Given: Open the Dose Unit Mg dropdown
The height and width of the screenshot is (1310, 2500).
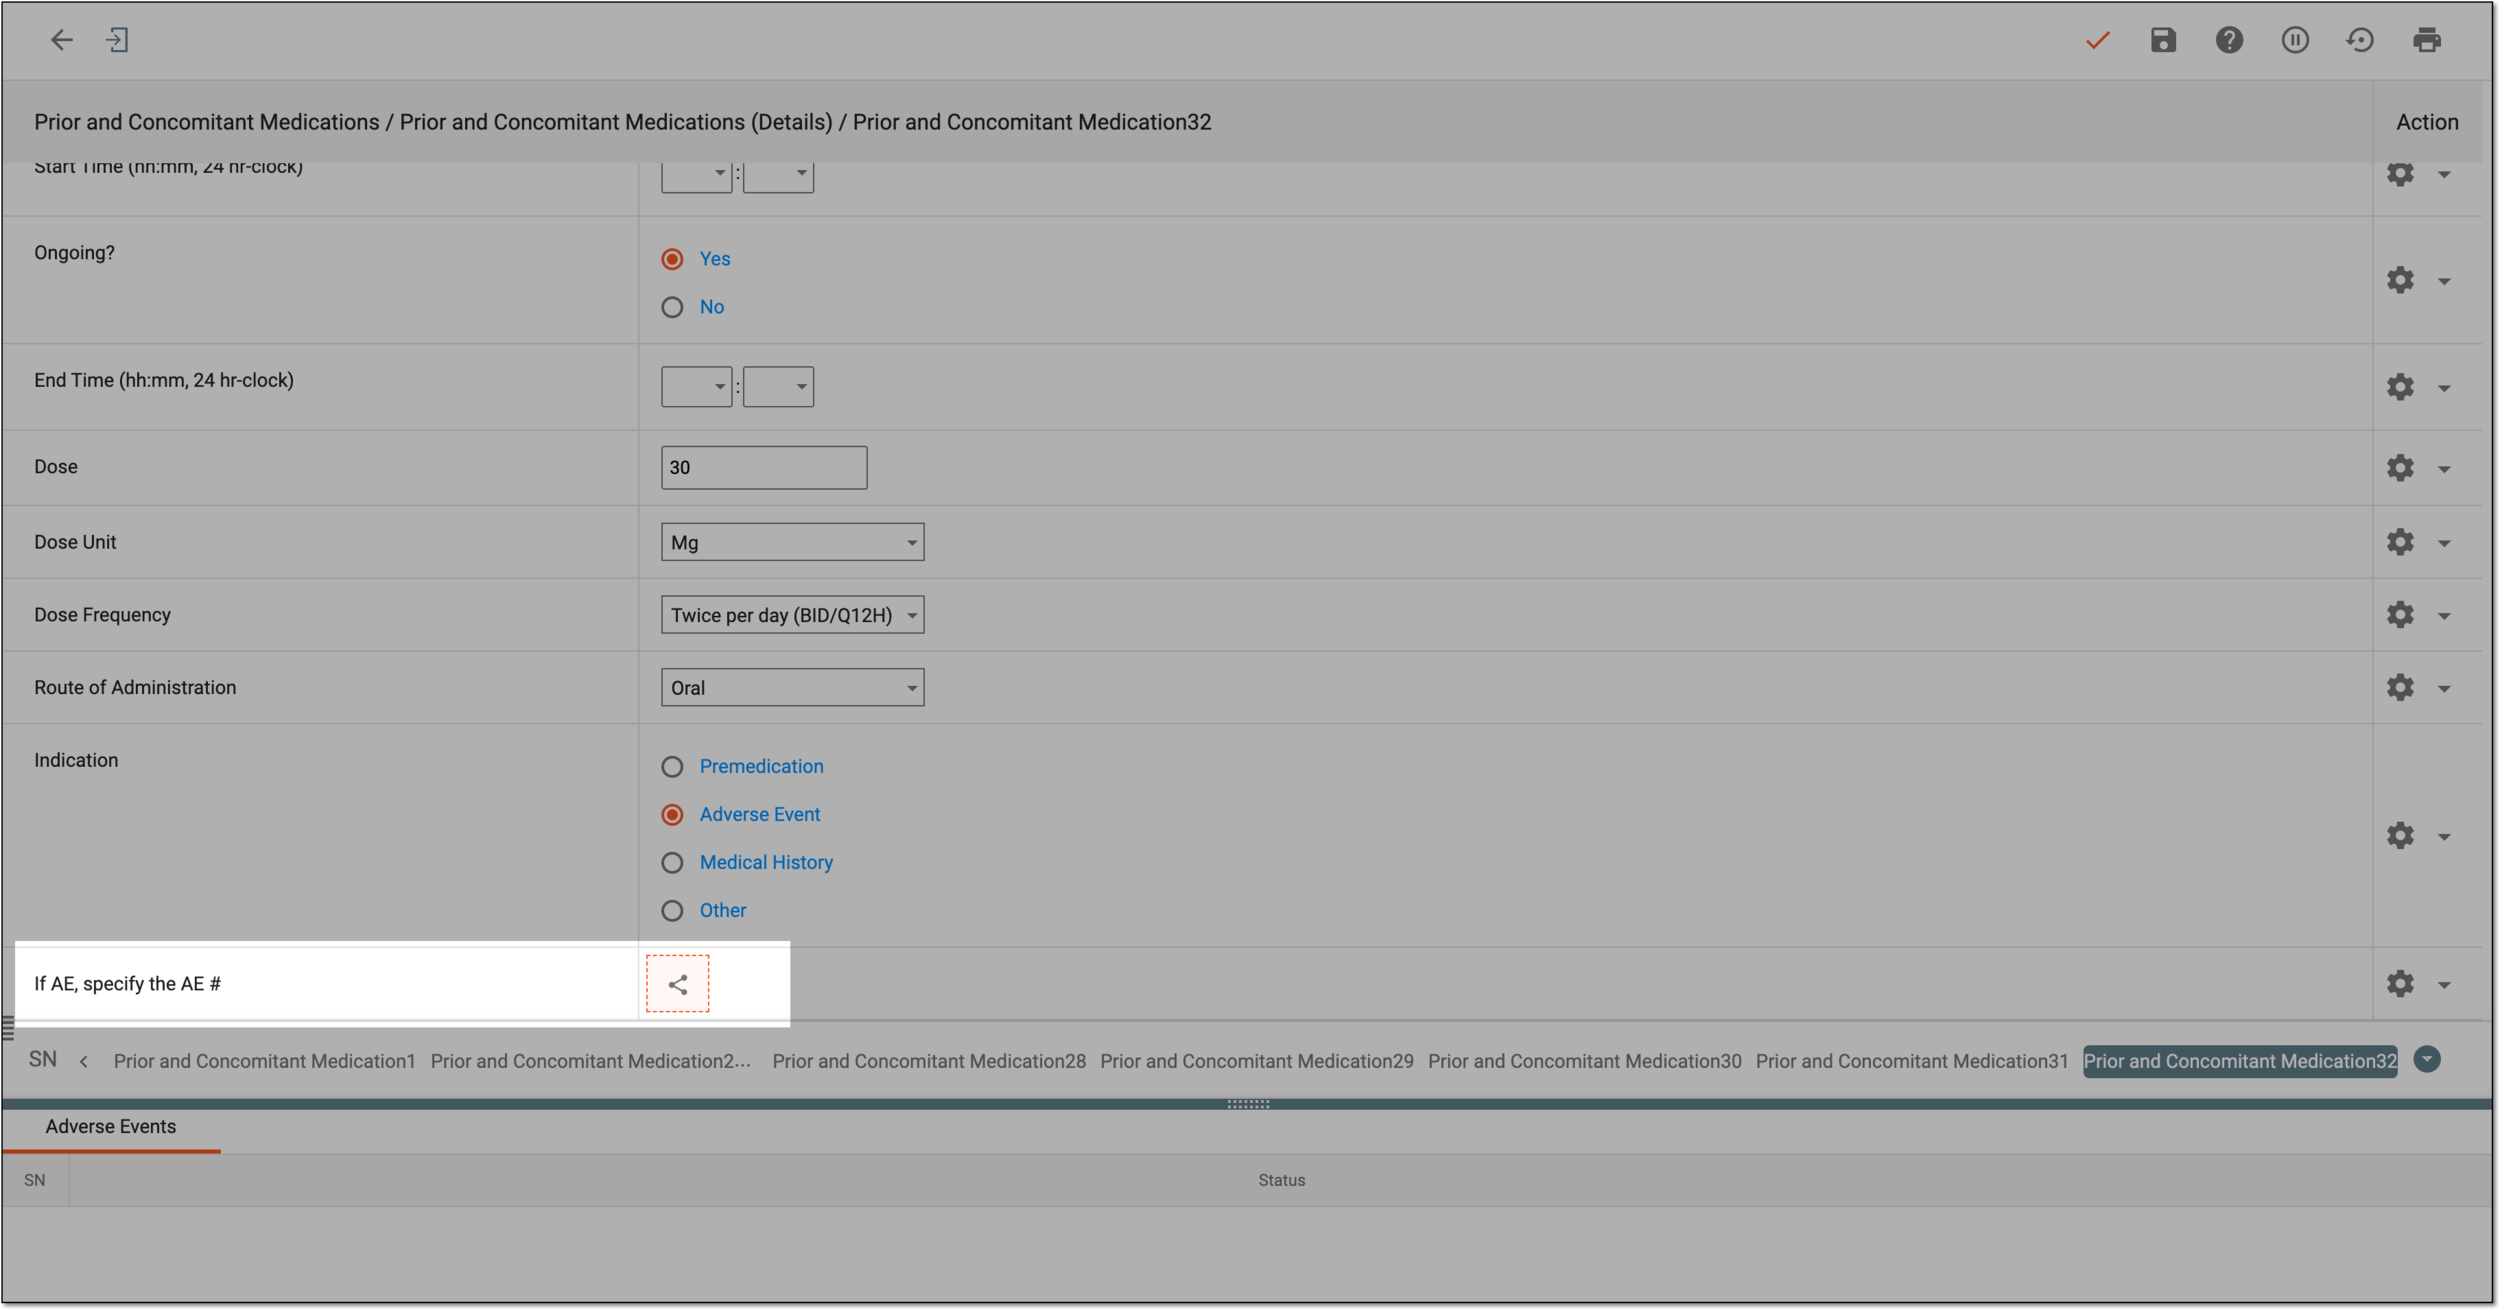Looking at the screenshot, I should pyautogui.click(x=792, y=542).
